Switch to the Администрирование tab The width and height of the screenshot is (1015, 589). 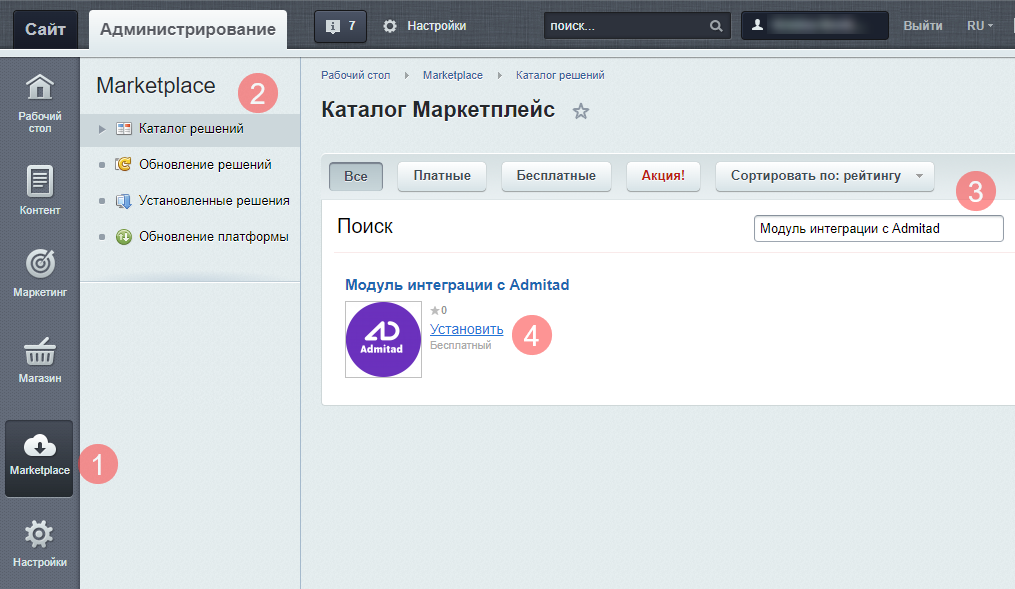coord(188,29)
